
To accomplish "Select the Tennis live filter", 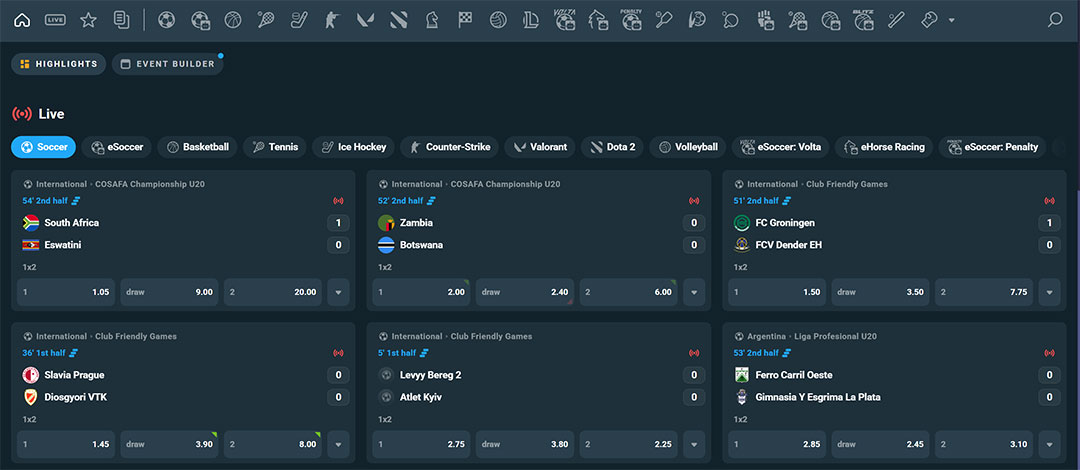I will pyautogui.click(x=275, y=147).
